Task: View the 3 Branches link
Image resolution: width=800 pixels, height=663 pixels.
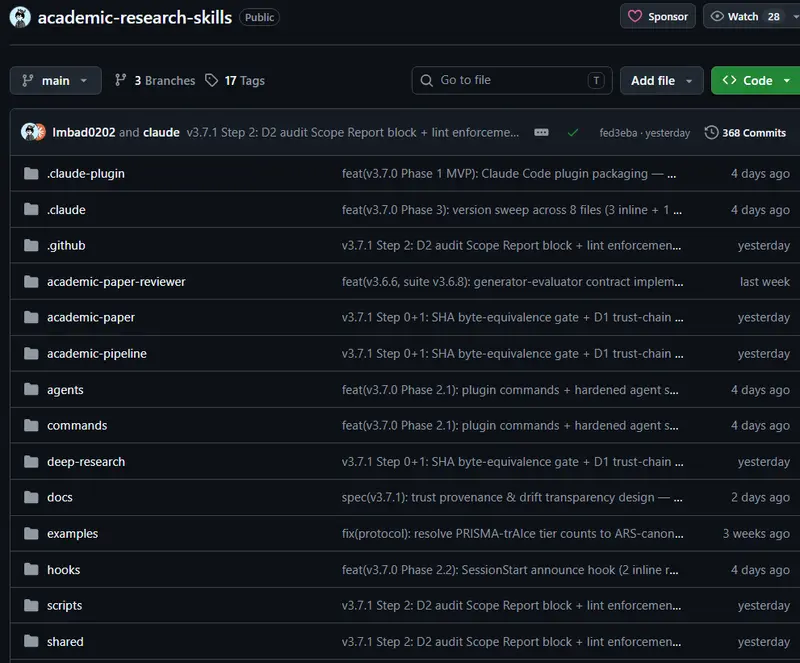Action: pyautogui.click(x=155, y=81)
